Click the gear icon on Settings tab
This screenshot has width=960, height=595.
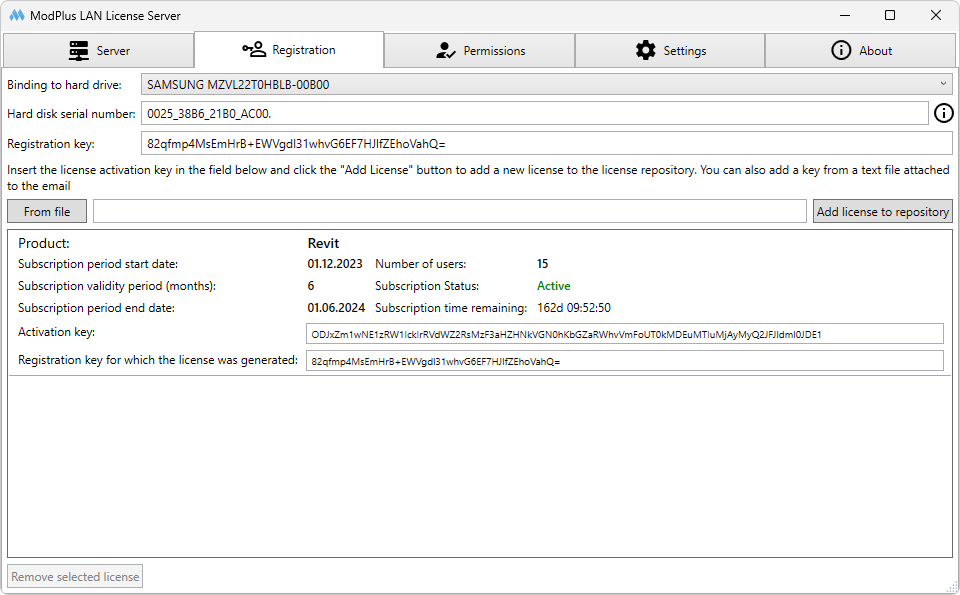[x=646, y=50]
